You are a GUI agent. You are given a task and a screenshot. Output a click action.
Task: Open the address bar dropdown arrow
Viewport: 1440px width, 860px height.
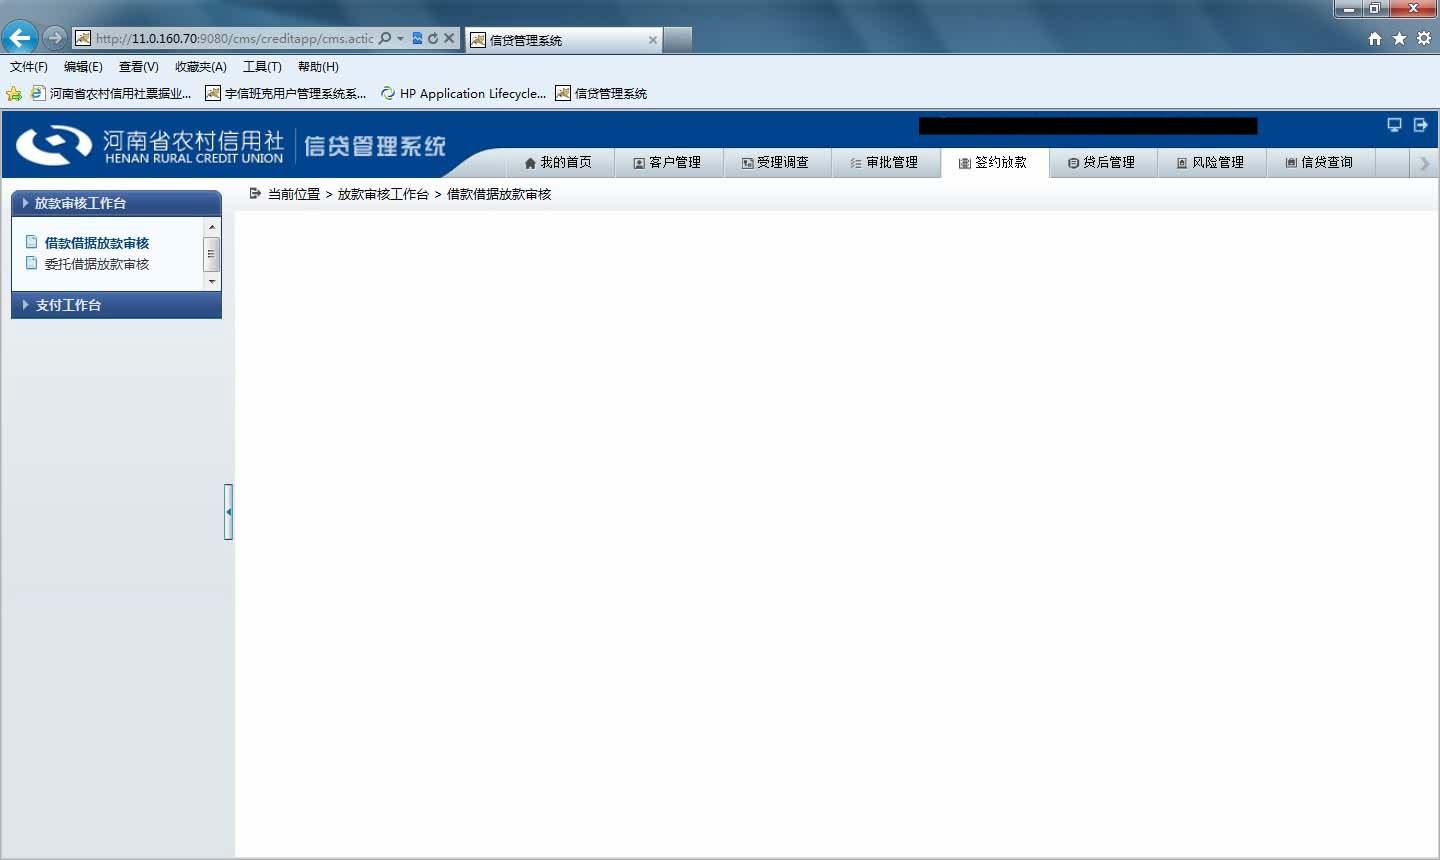point(400,38)
